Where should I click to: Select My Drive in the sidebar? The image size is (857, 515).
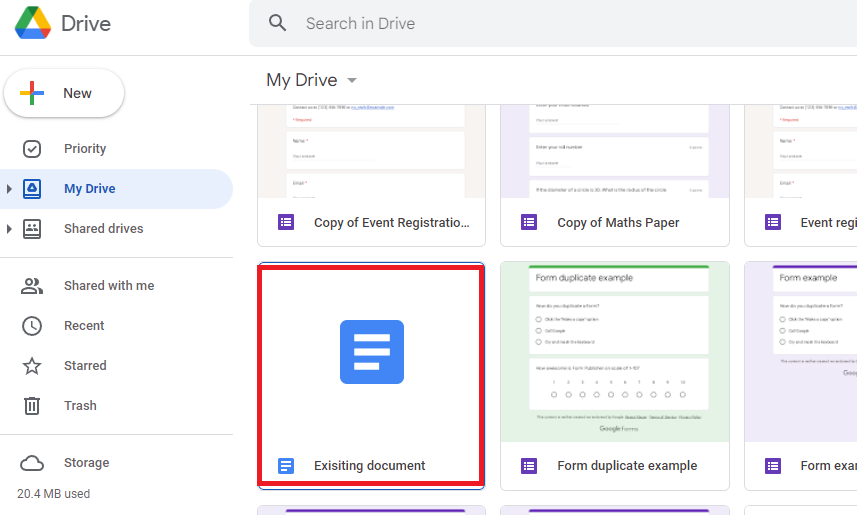[x=116, y=189]
